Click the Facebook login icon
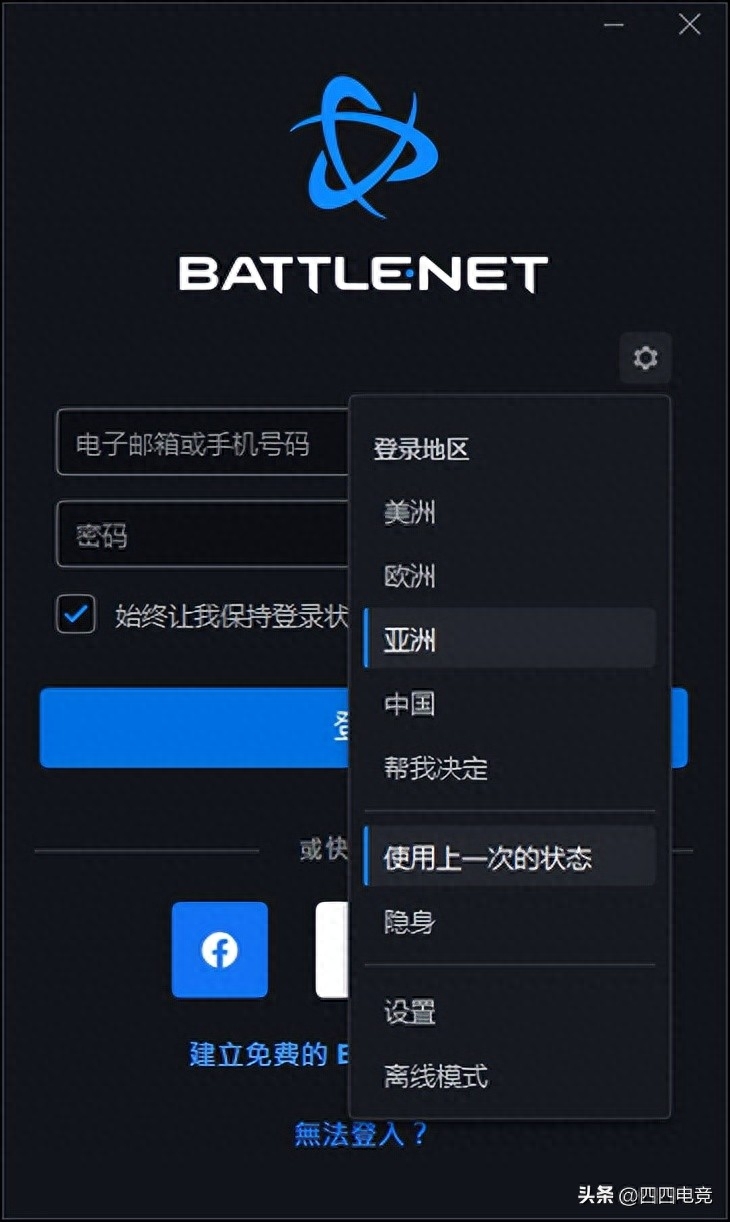 tap(219, 950)
